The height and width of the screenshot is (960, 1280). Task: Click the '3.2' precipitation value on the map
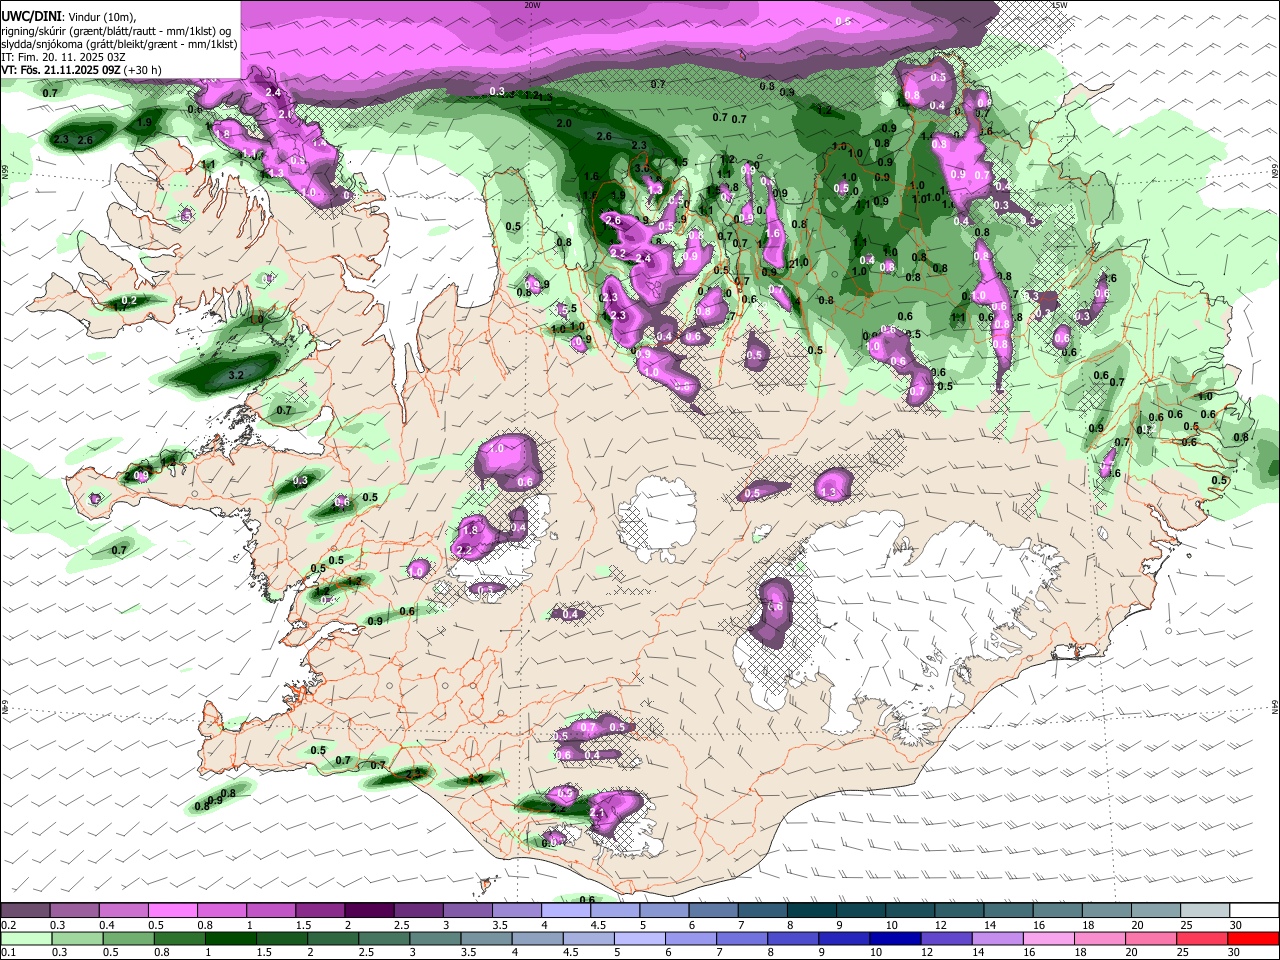(x=236, y=374)
